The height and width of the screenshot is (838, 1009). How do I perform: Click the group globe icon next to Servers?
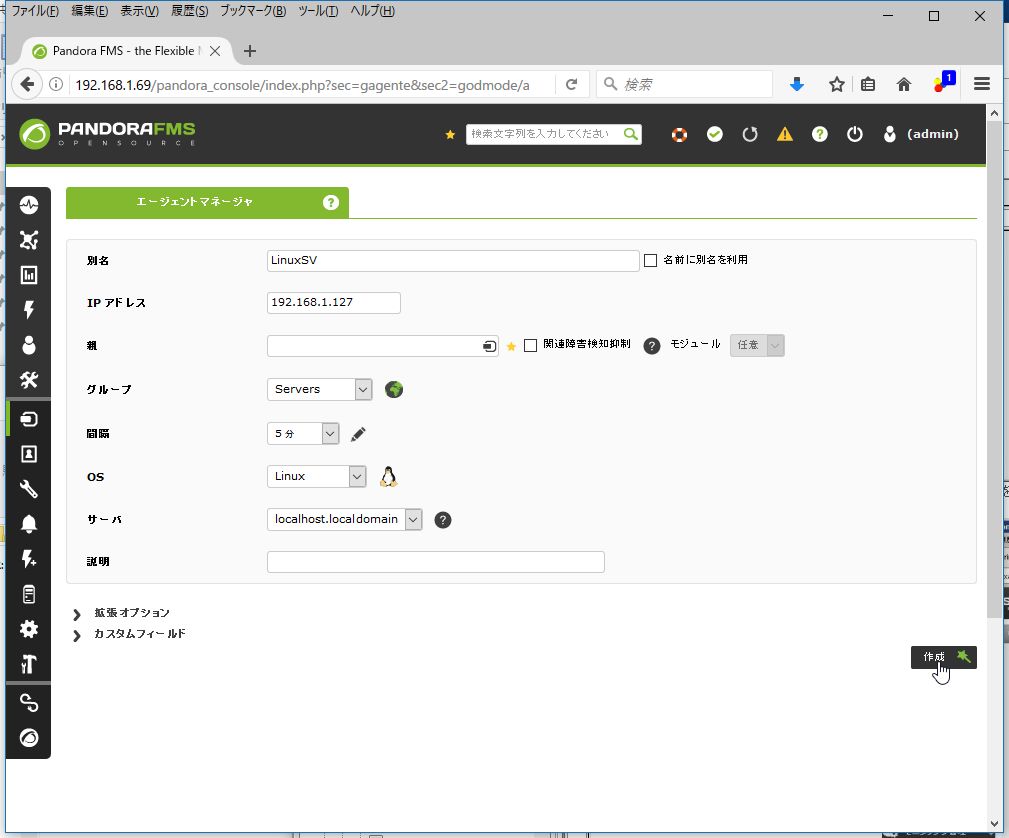[394, 389]
